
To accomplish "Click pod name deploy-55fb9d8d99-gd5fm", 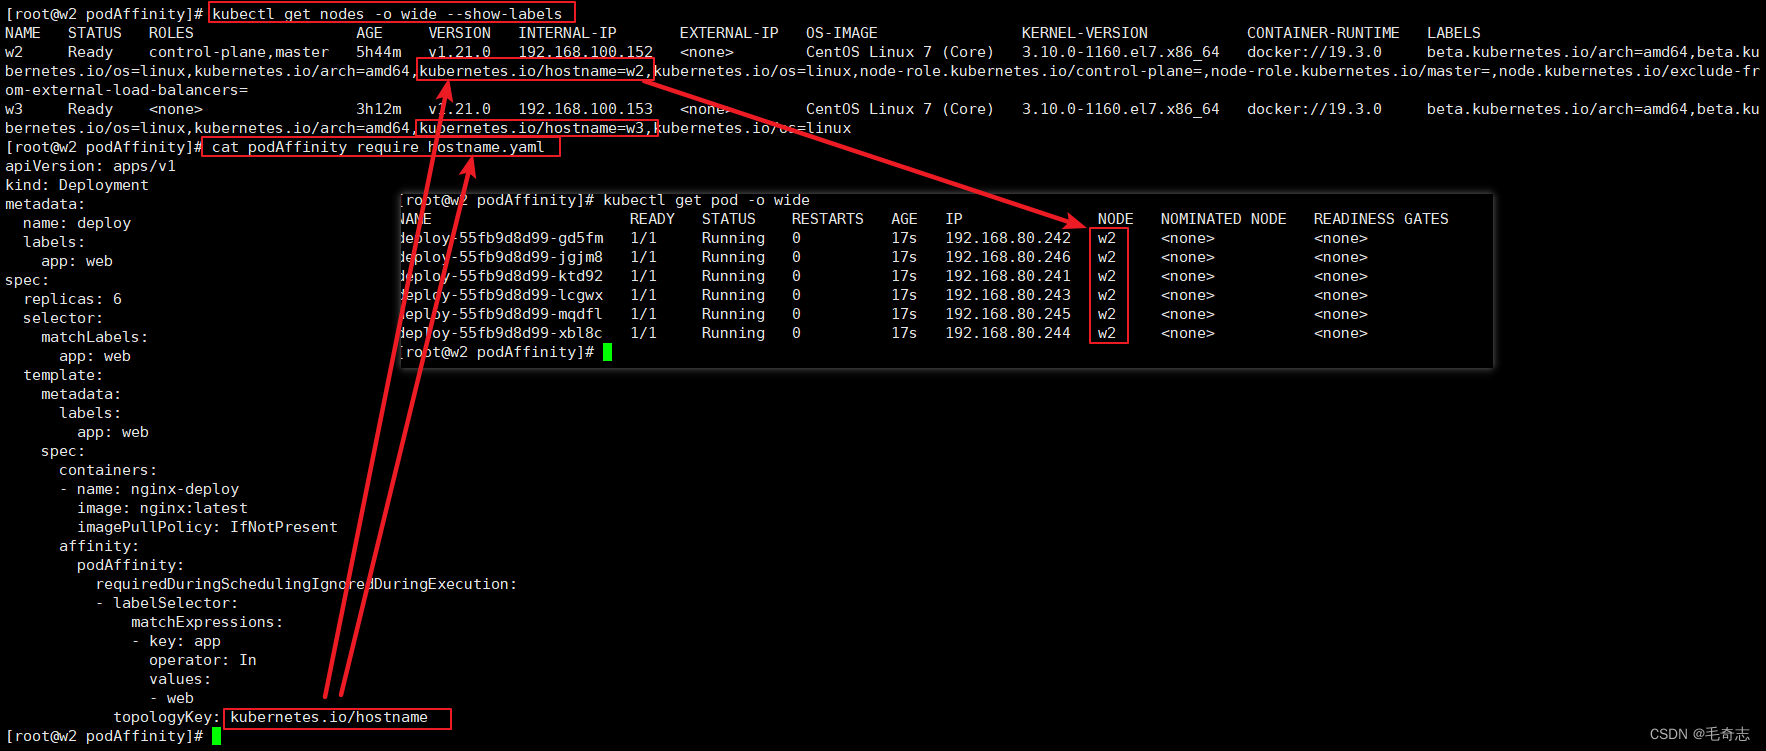I will 503,238.
